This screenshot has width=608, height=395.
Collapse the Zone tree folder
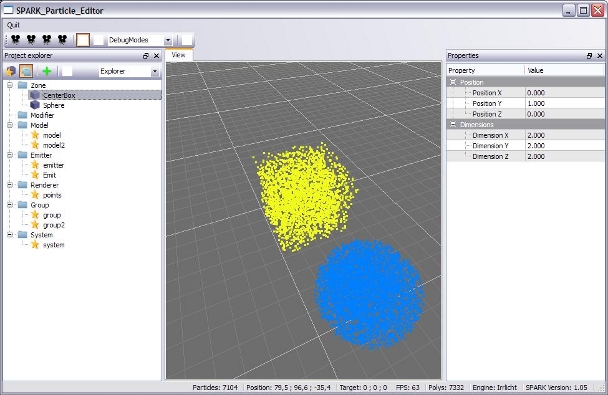10,85
